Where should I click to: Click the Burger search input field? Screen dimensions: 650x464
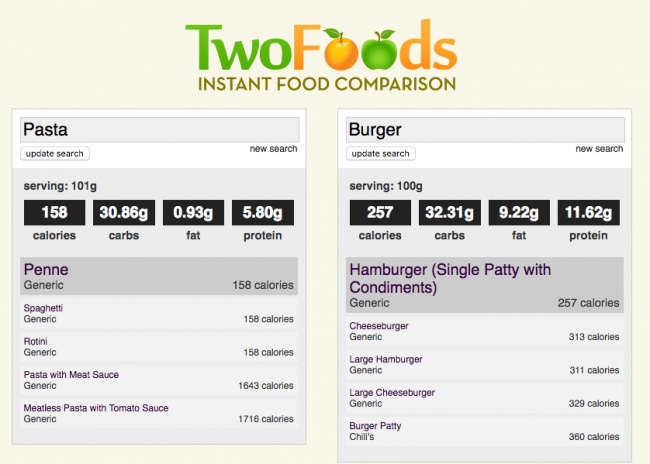tap(485, 129)
